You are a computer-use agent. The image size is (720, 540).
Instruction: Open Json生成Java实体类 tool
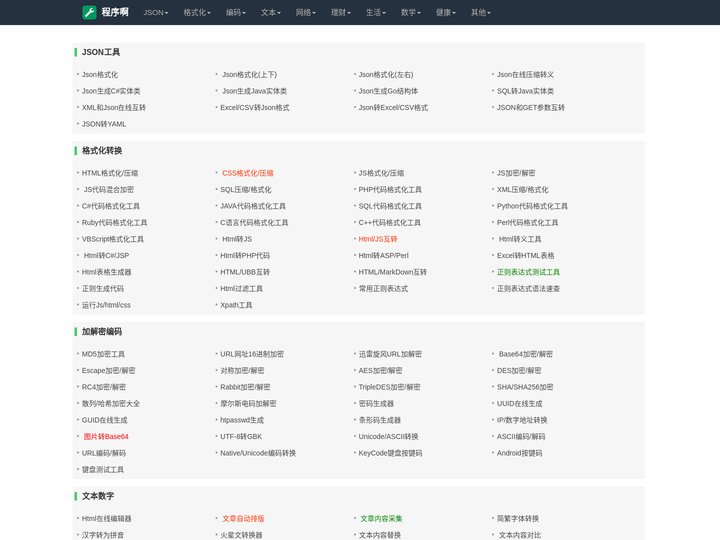tap(254, 91)
